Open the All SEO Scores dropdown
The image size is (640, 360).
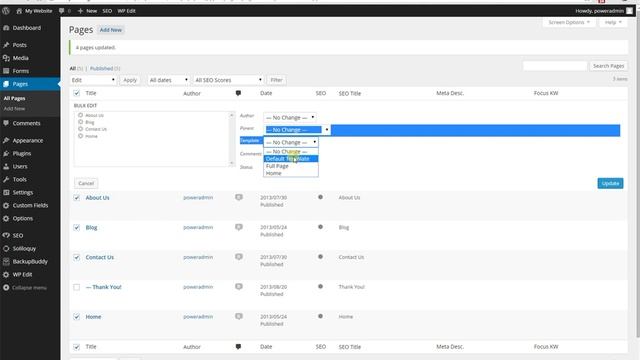pyautogui.click(x=228, y=80)
